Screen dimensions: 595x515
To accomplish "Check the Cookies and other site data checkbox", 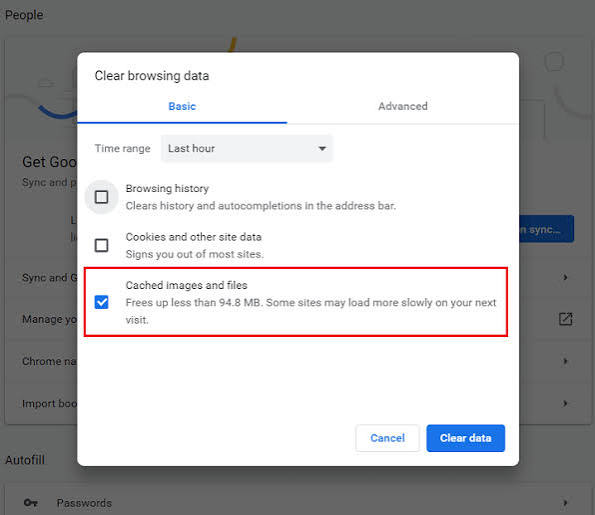I will click(101, 245).
